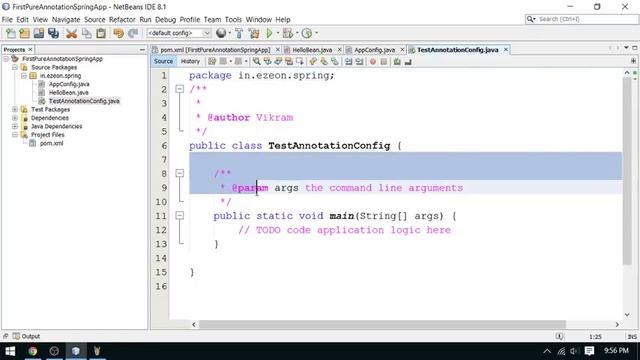Click the History view button
The height and width of the screenshot is (360, 640).
point(190,61)
